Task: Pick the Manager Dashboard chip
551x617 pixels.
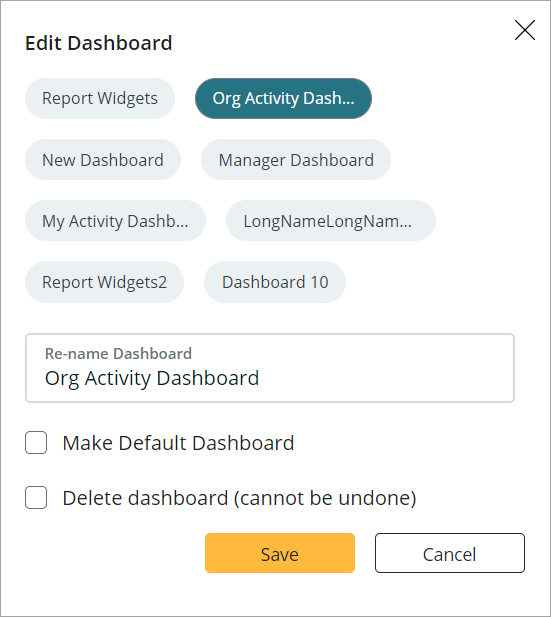Action: 296,160
